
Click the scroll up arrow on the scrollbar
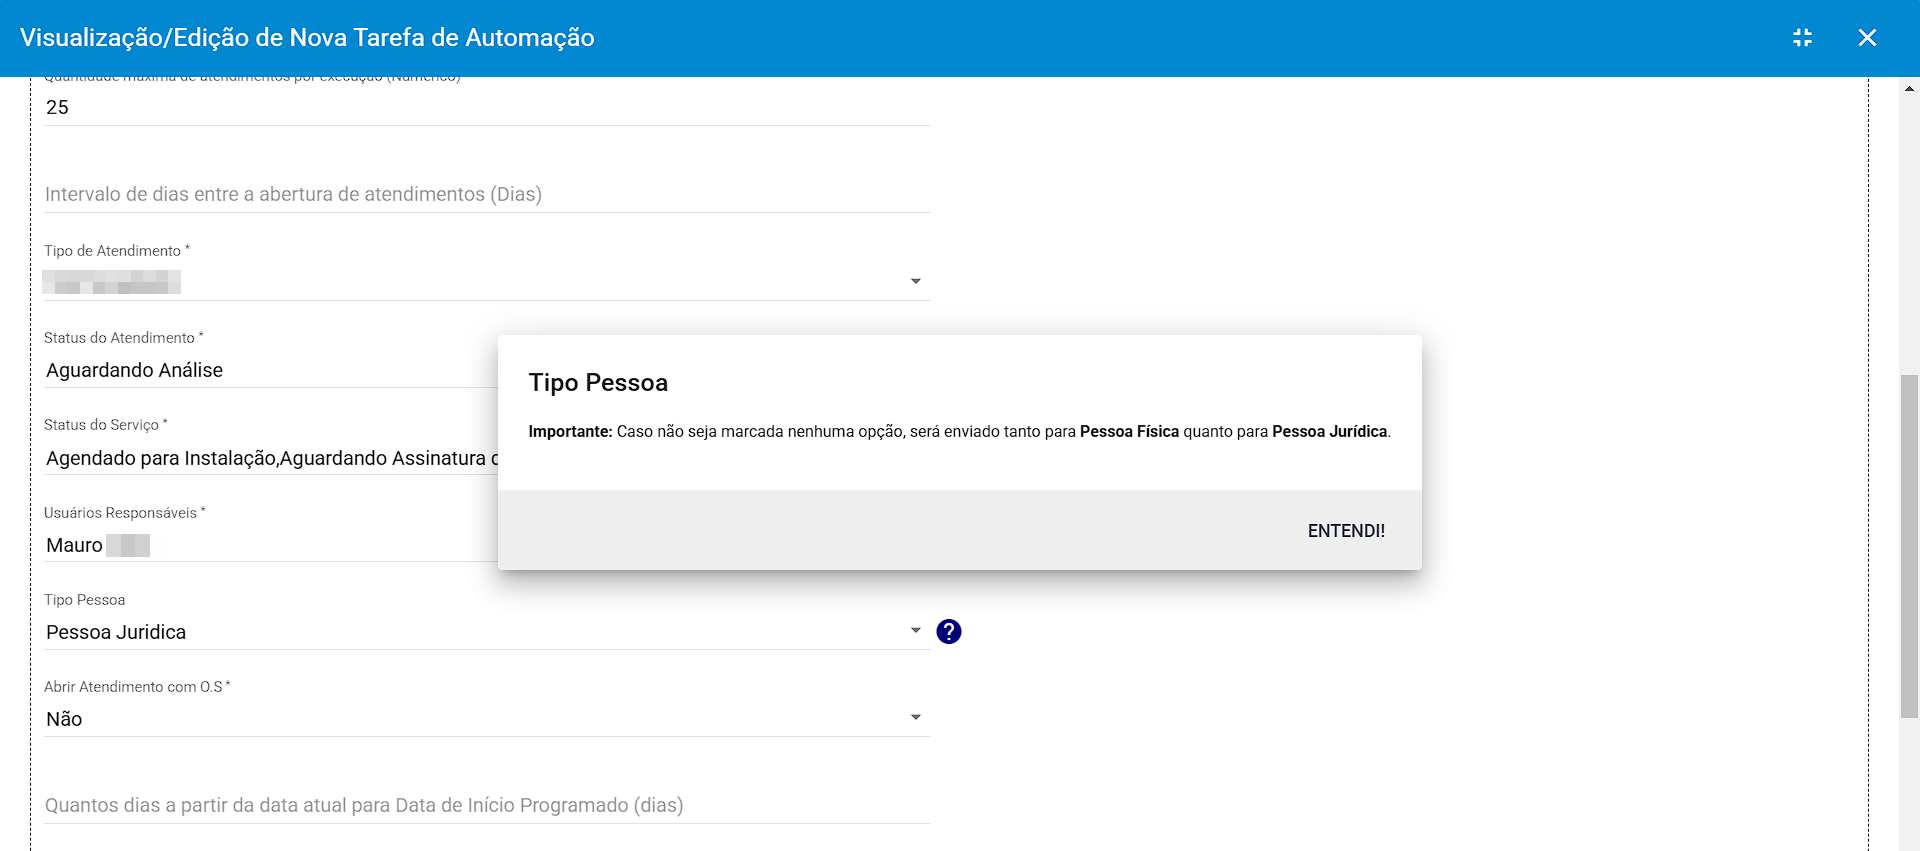1909,89
